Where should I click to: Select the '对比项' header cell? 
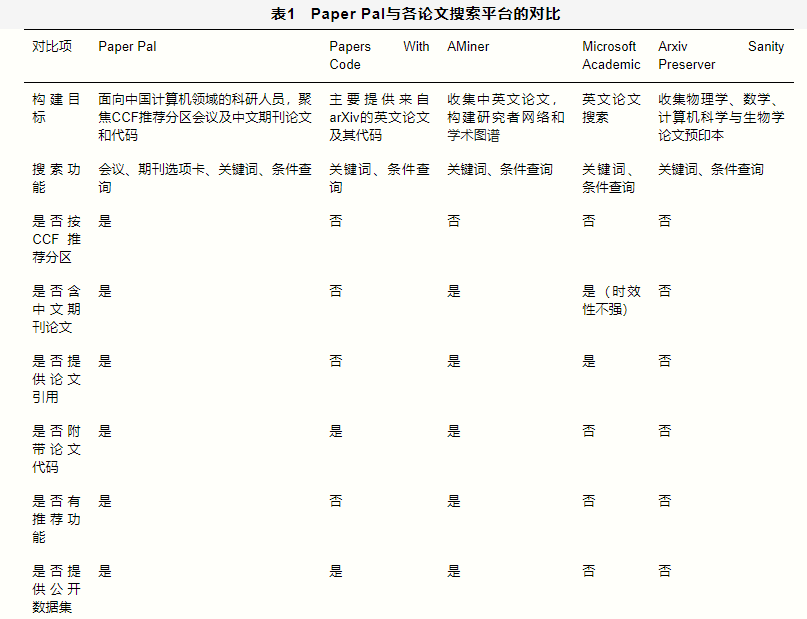pyautogui.click(x=52, y=46)
